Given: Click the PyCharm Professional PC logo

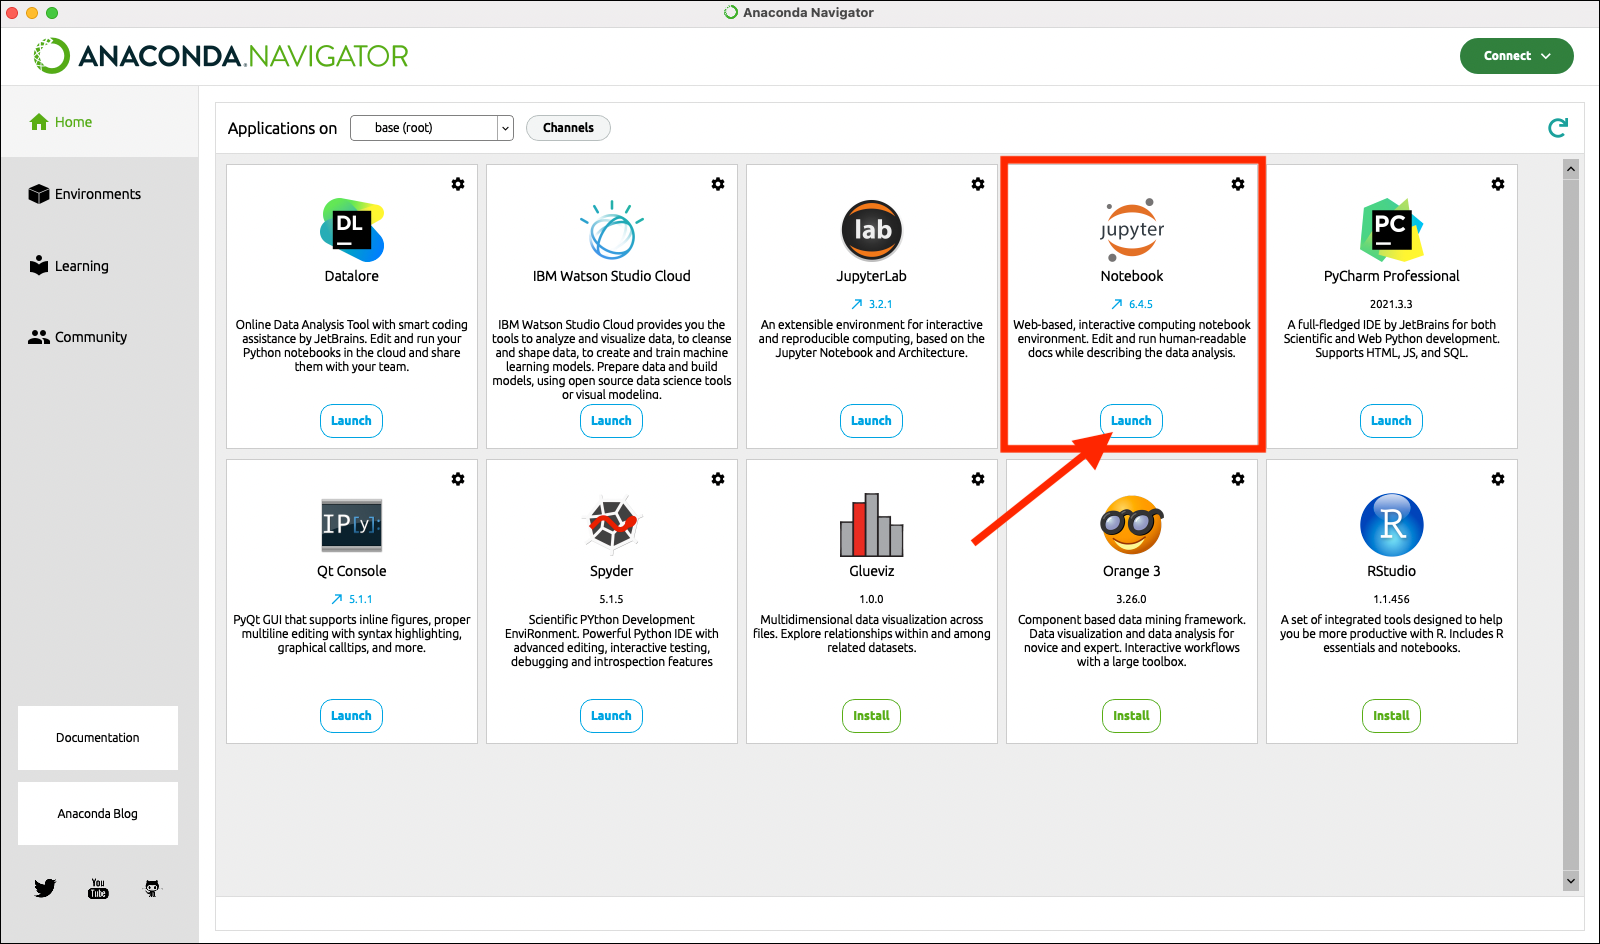Looking at the screenshot, I should (1392, 230).
